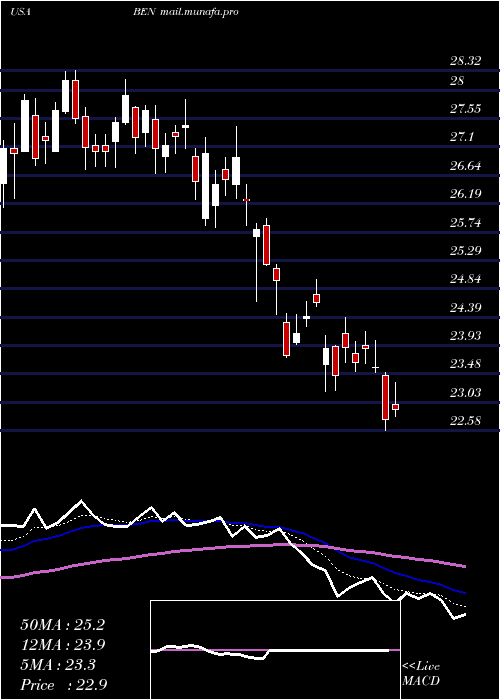Click the 23.03 price axis label
This screenshot has width=500, height=700.
[465, 392]
